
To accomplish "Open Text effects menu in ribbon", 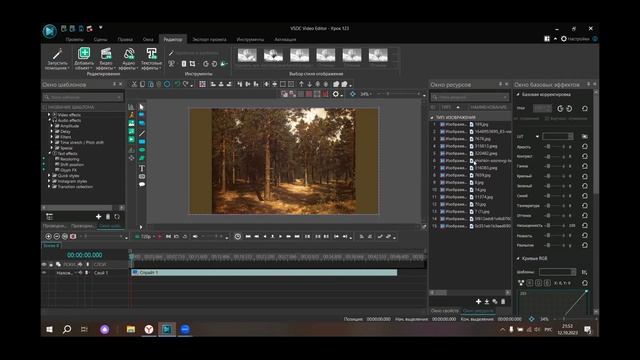I will (x=151, y=59).
